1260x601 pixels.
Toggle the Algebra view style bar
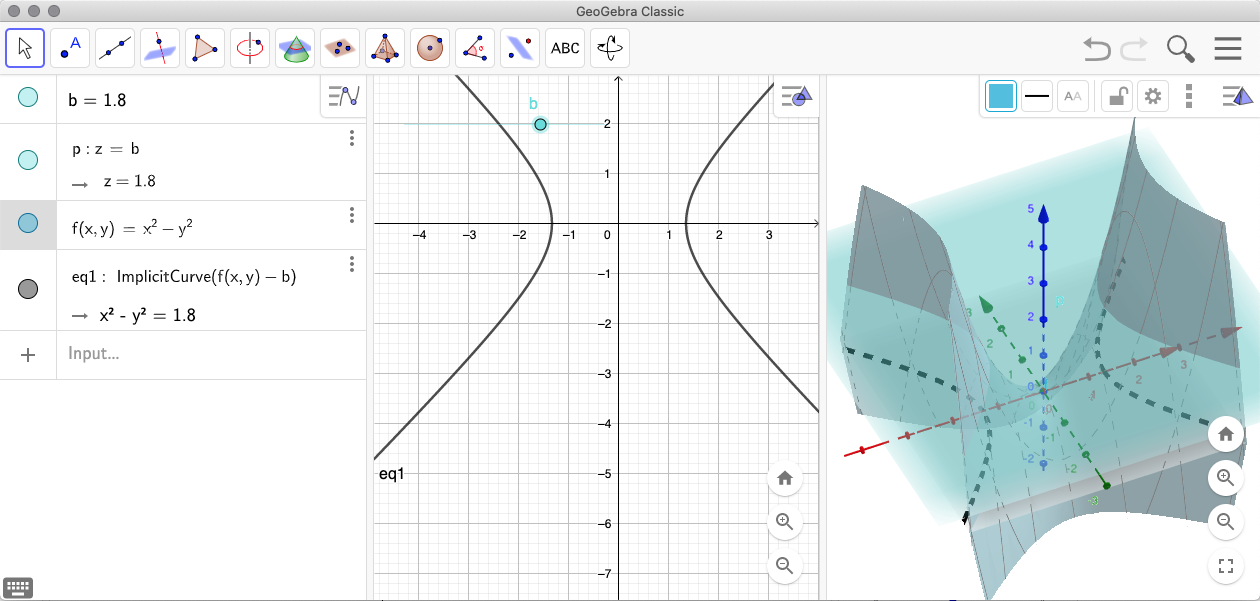point(343,97)
